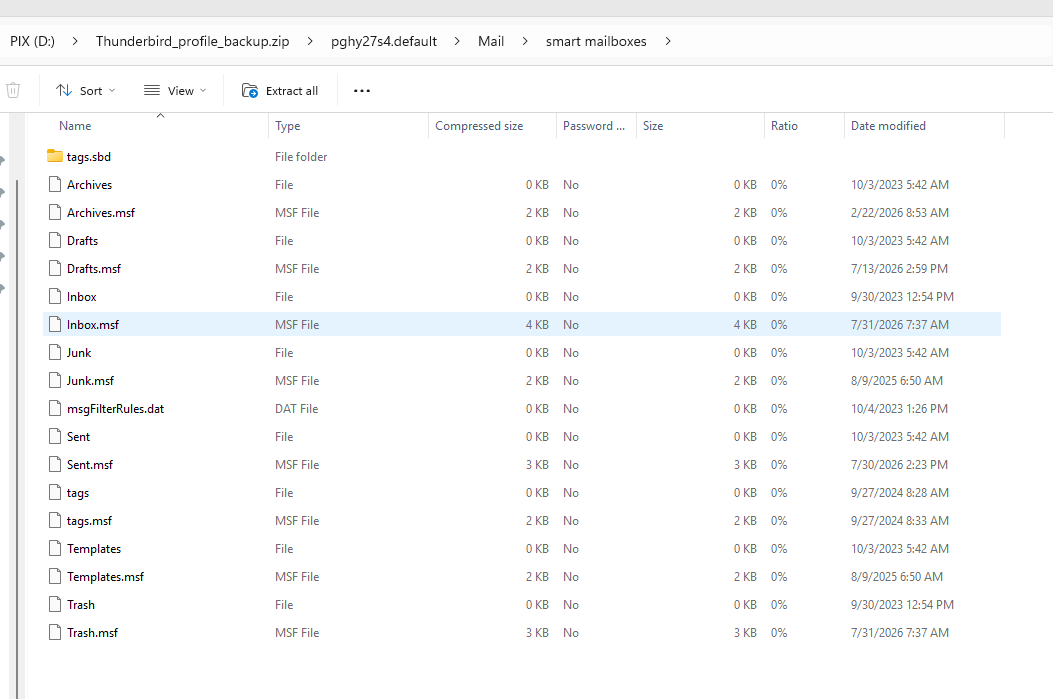The height and width of the screenshot is (699, 1053).
Task: Click File folder type of tags.sbd
Action: click(301, 156)
